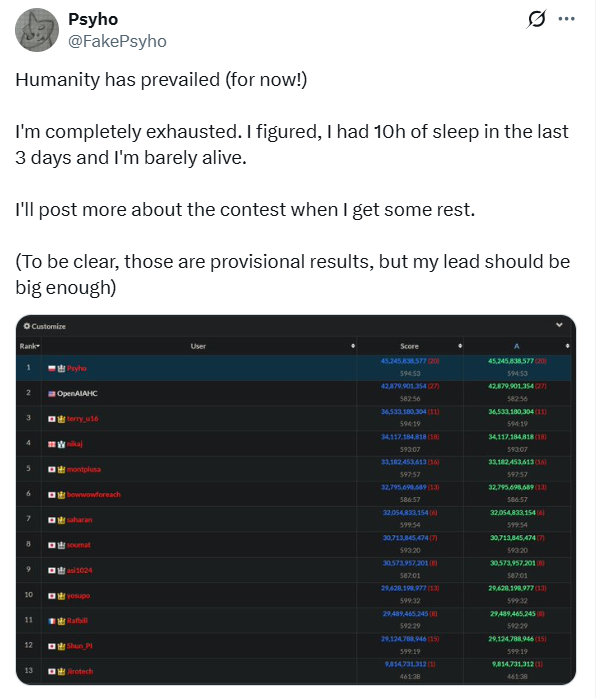Open Psyho's profile avatar
Image resolution: width=616 pixels, height=698 pixels.
coord(37,30)
